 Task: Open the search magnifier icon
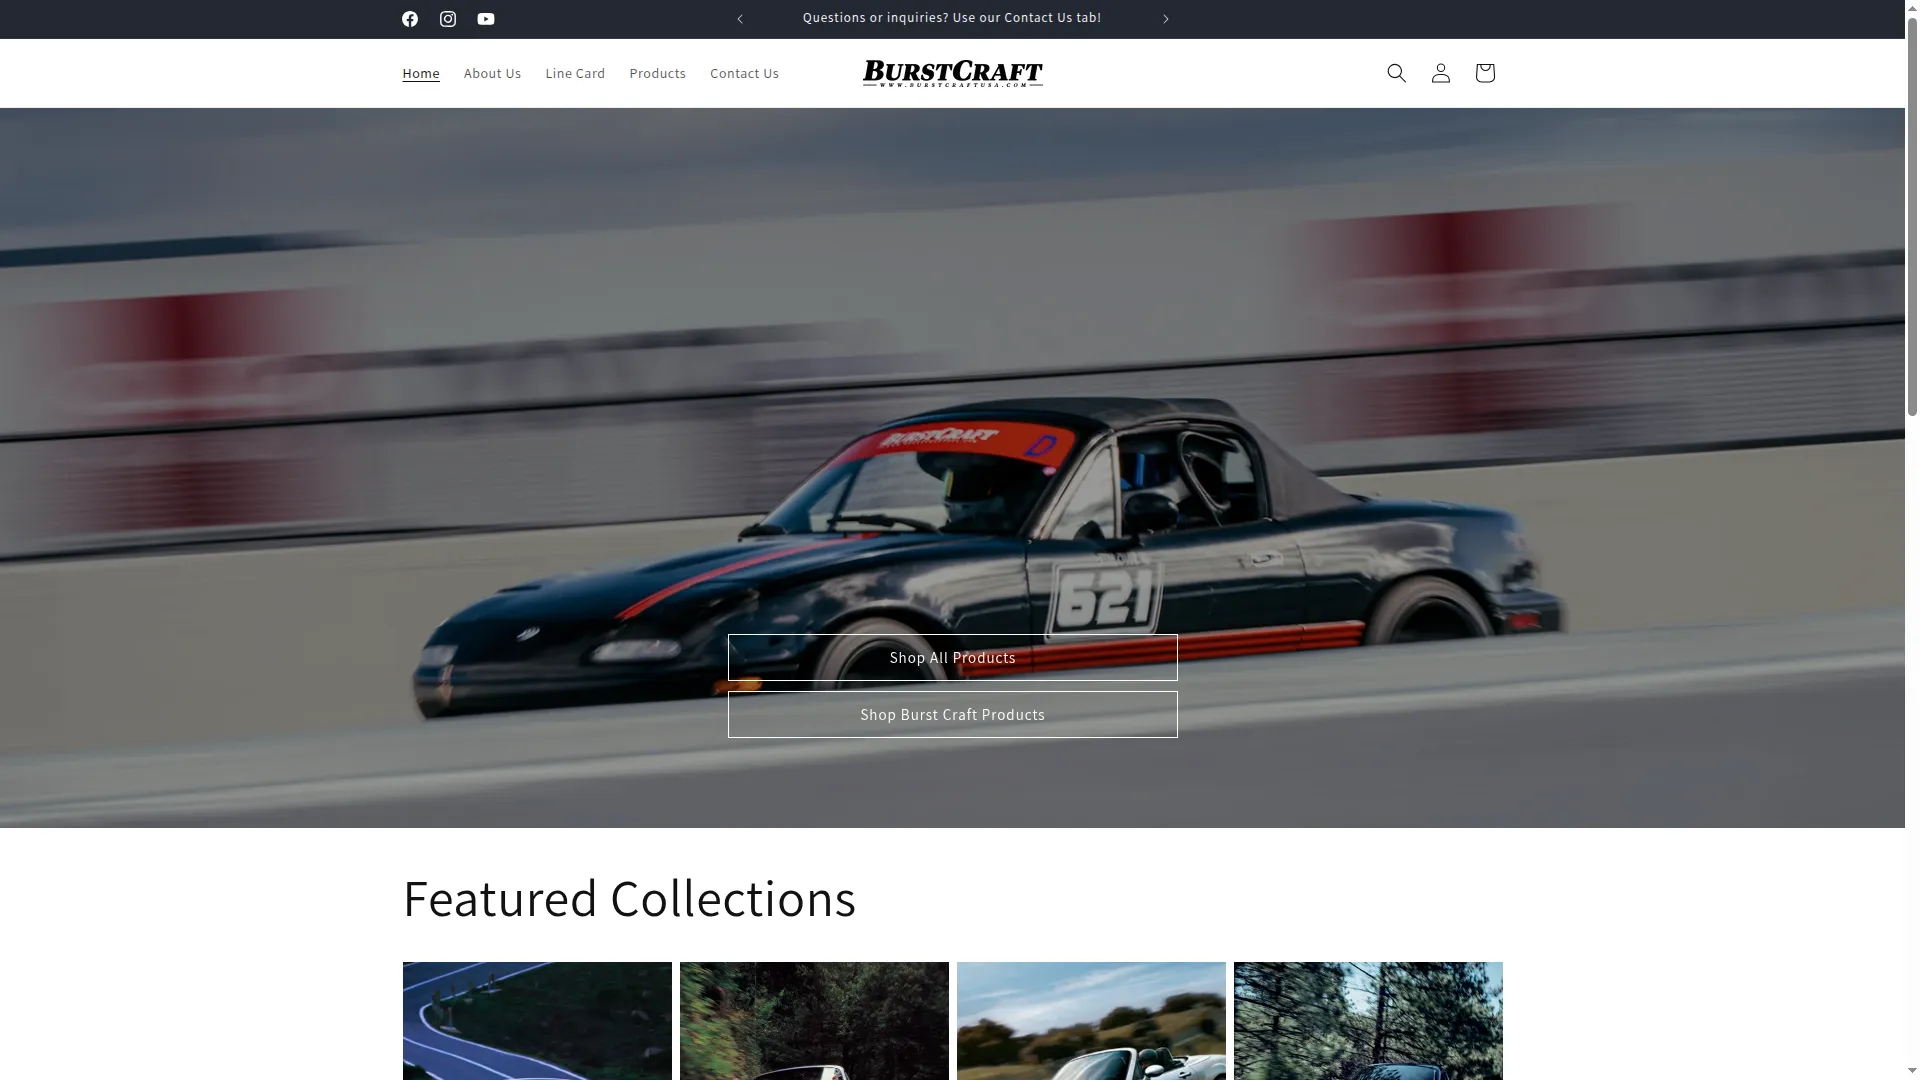(x=1397, y=73)
